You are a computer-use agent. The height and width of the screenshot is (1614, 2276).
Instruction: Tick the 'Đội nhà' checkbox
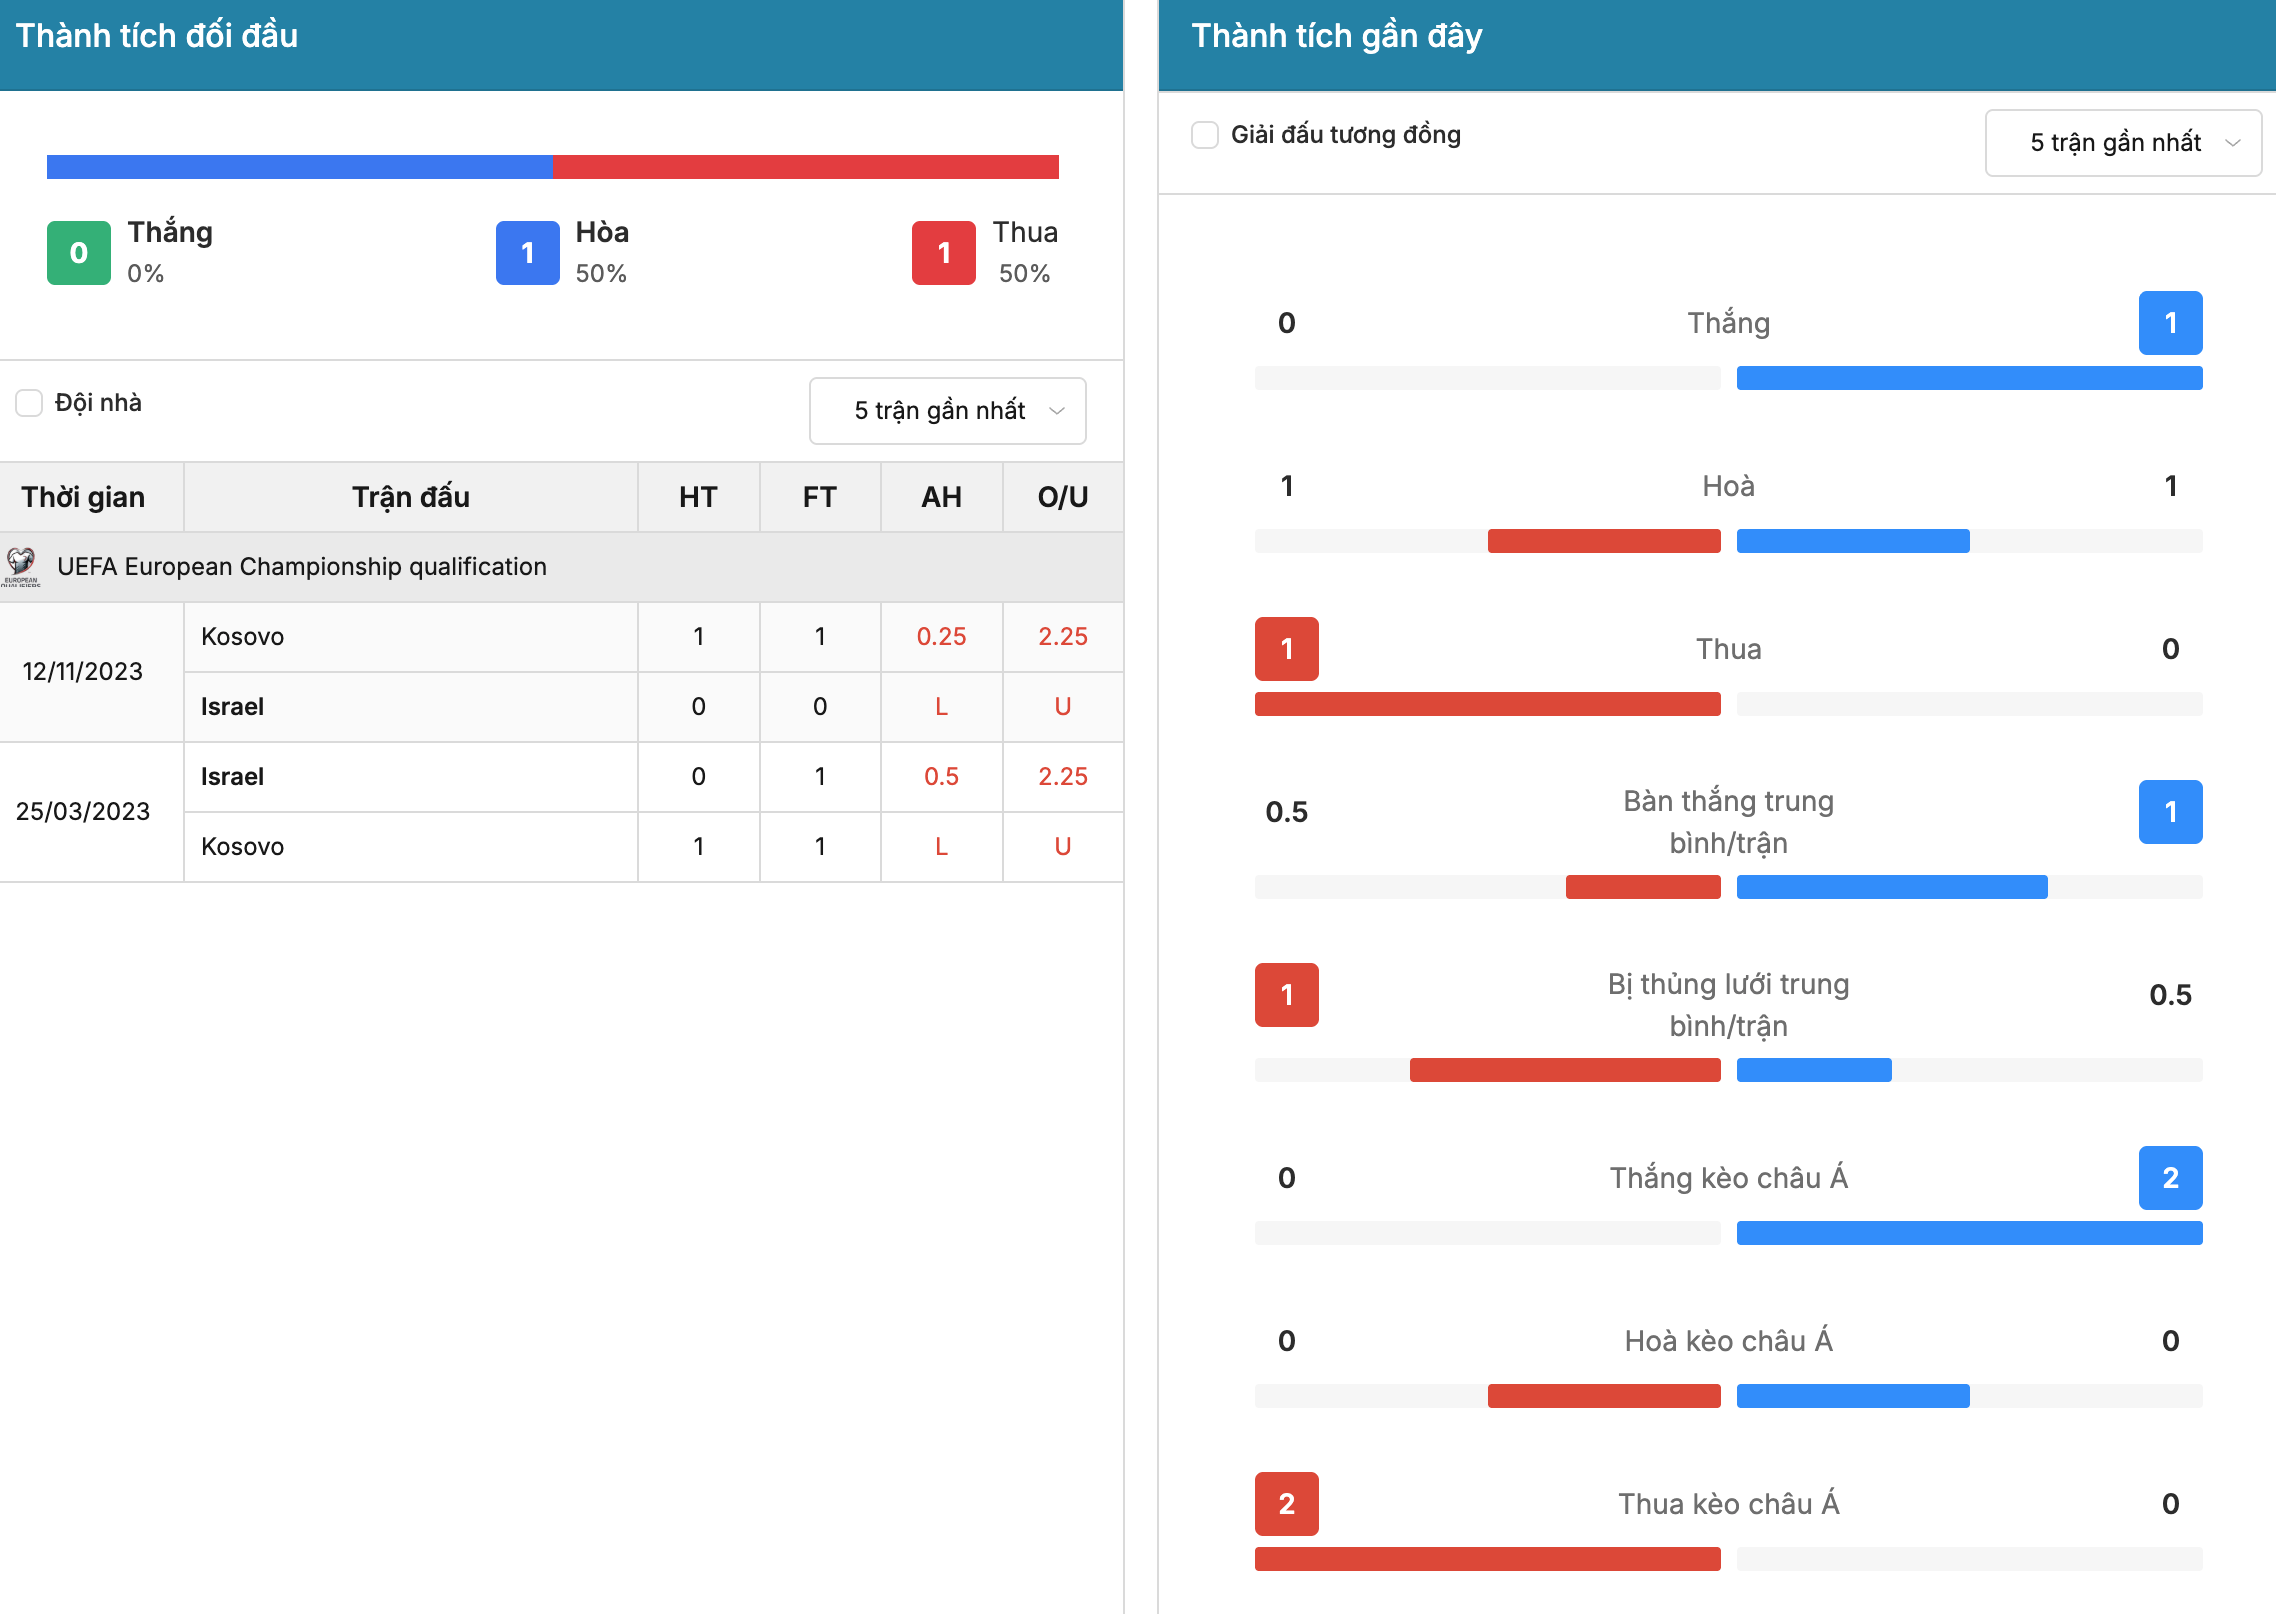click(29, 403)
